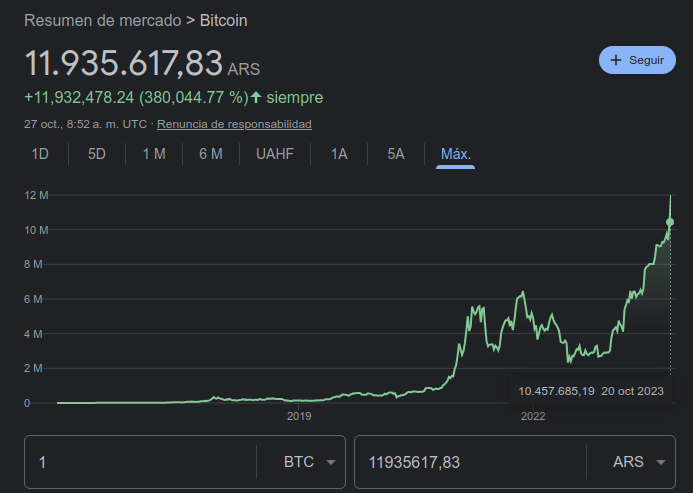The width and height of the screenshot is (693, 493).
Task: Click the 12 M axis label
Action: [36, 195]
